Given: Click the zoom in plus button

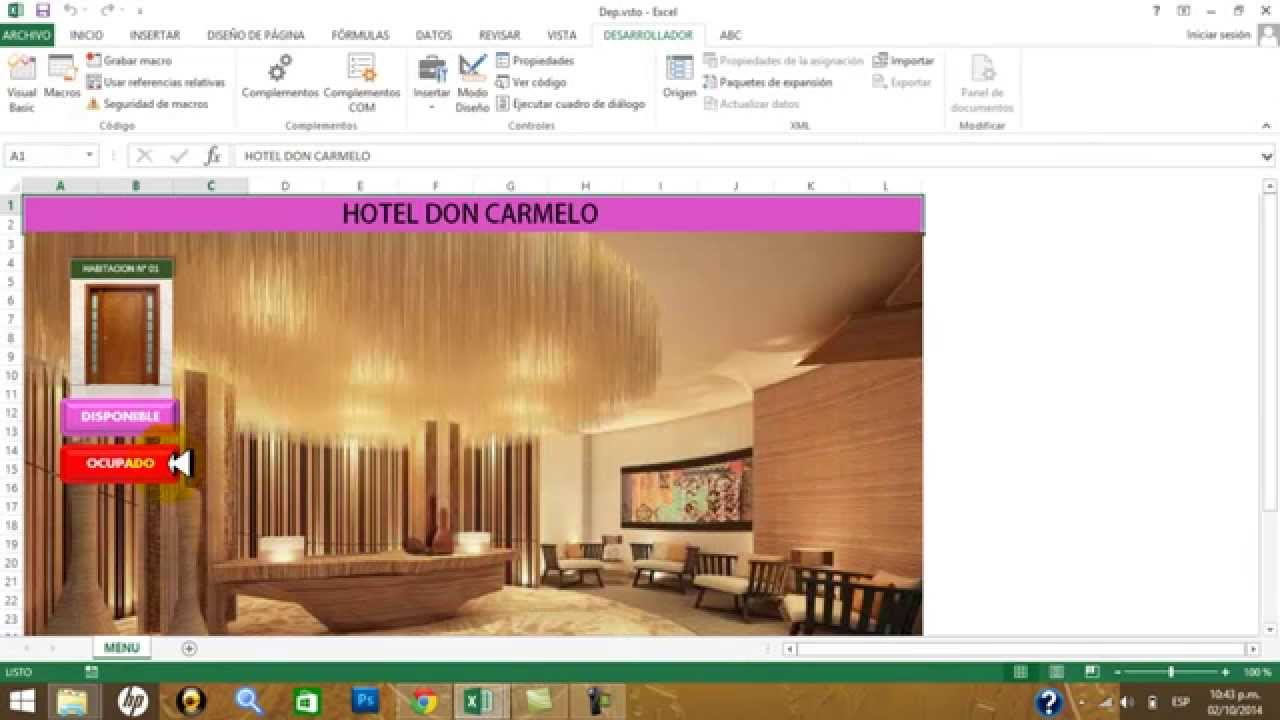Looking at the screenshot, I should pyautogui.click(x=1225, y=672).
